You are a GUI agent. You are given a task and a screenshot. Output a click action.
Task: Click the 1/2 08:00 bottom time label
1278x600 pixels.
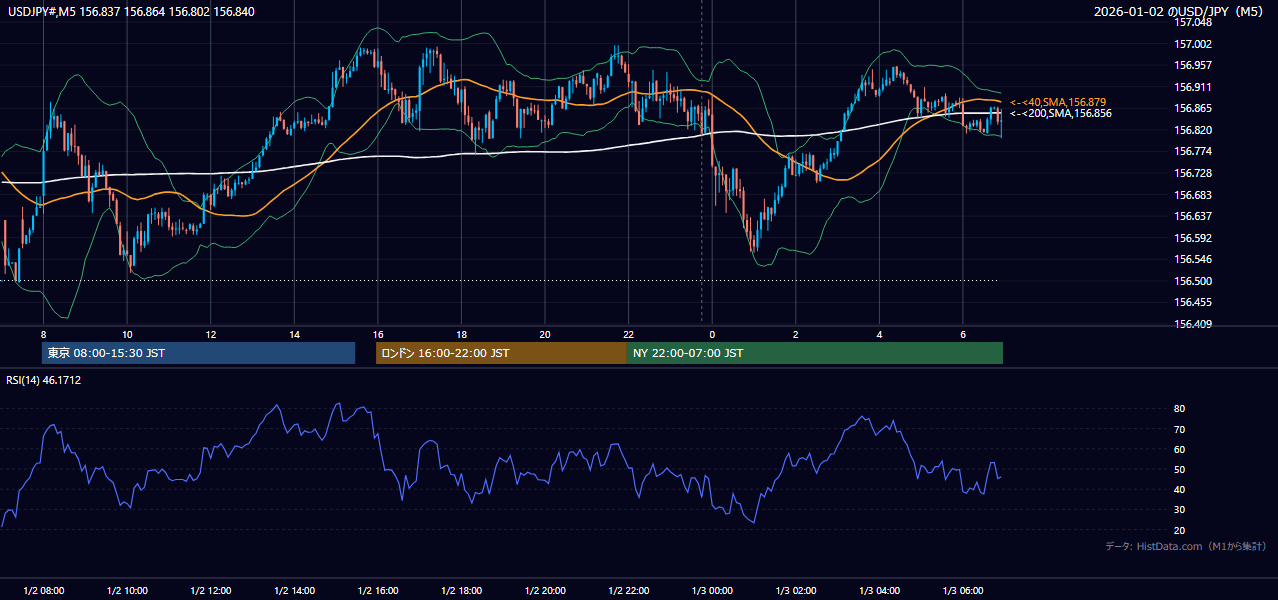[43, 591]
